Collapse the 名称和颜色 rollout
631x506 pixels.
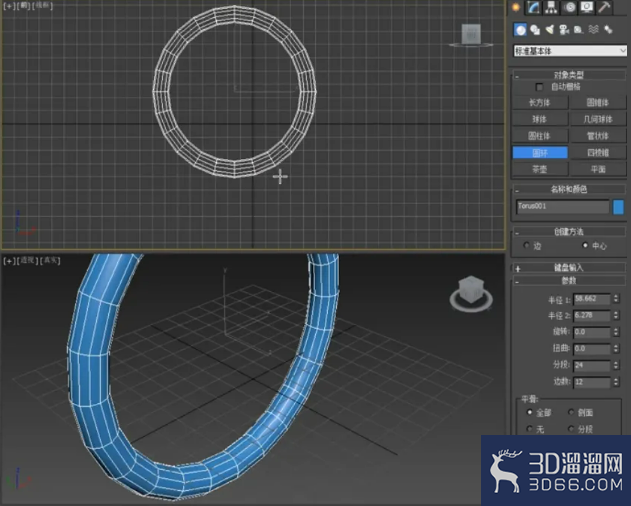(x=569, y=189)
